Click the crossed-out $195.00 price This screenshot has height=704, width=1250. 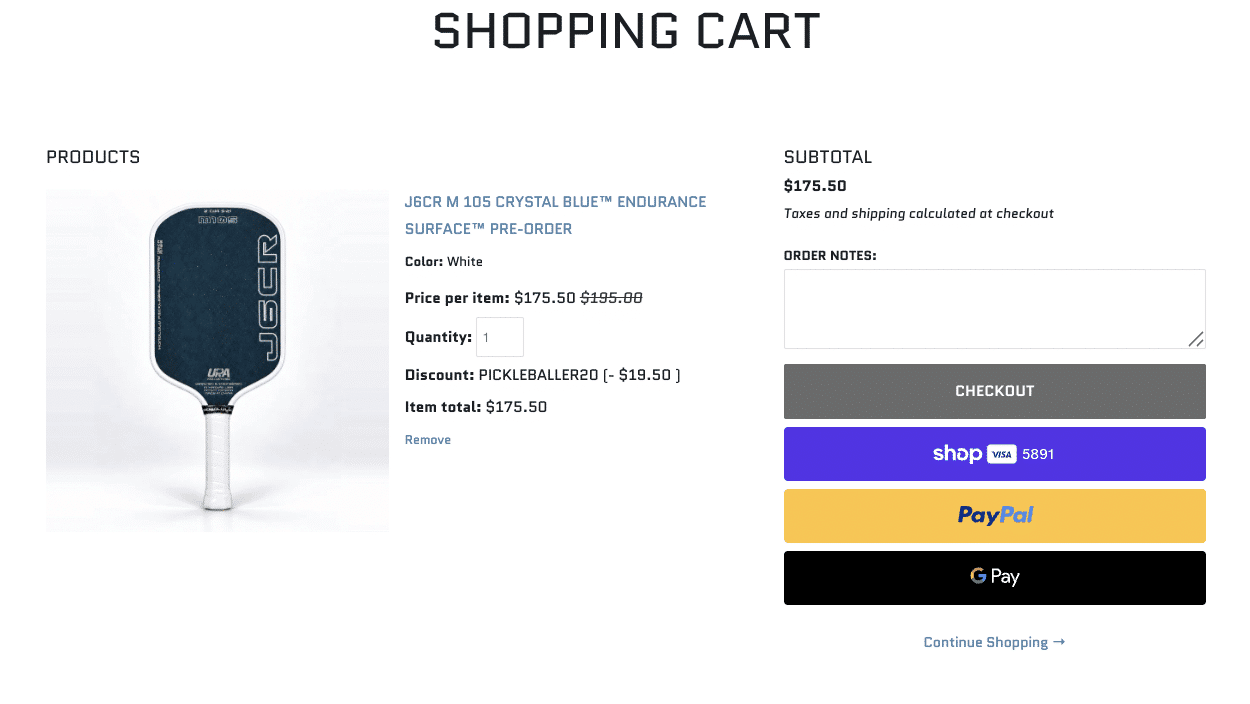tap(611, 297)
